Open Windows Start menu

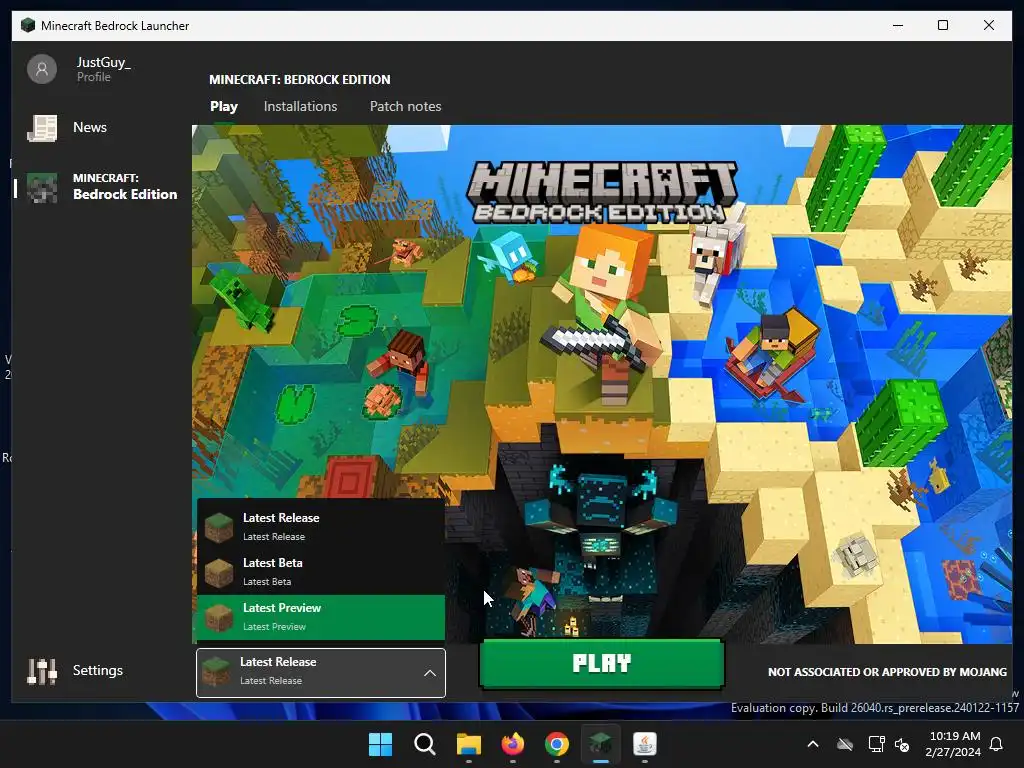click(x=380, y=744)
